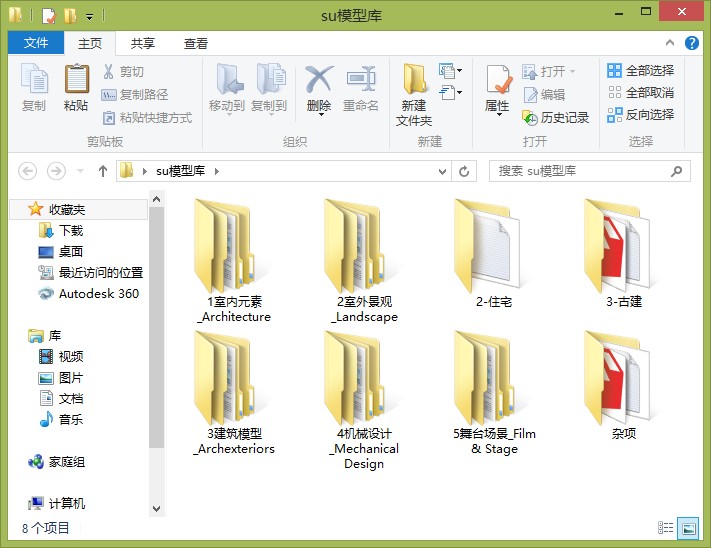Open recent locations dropdown arrow
This screenshot has height=548, width=711.
[80, 171]
